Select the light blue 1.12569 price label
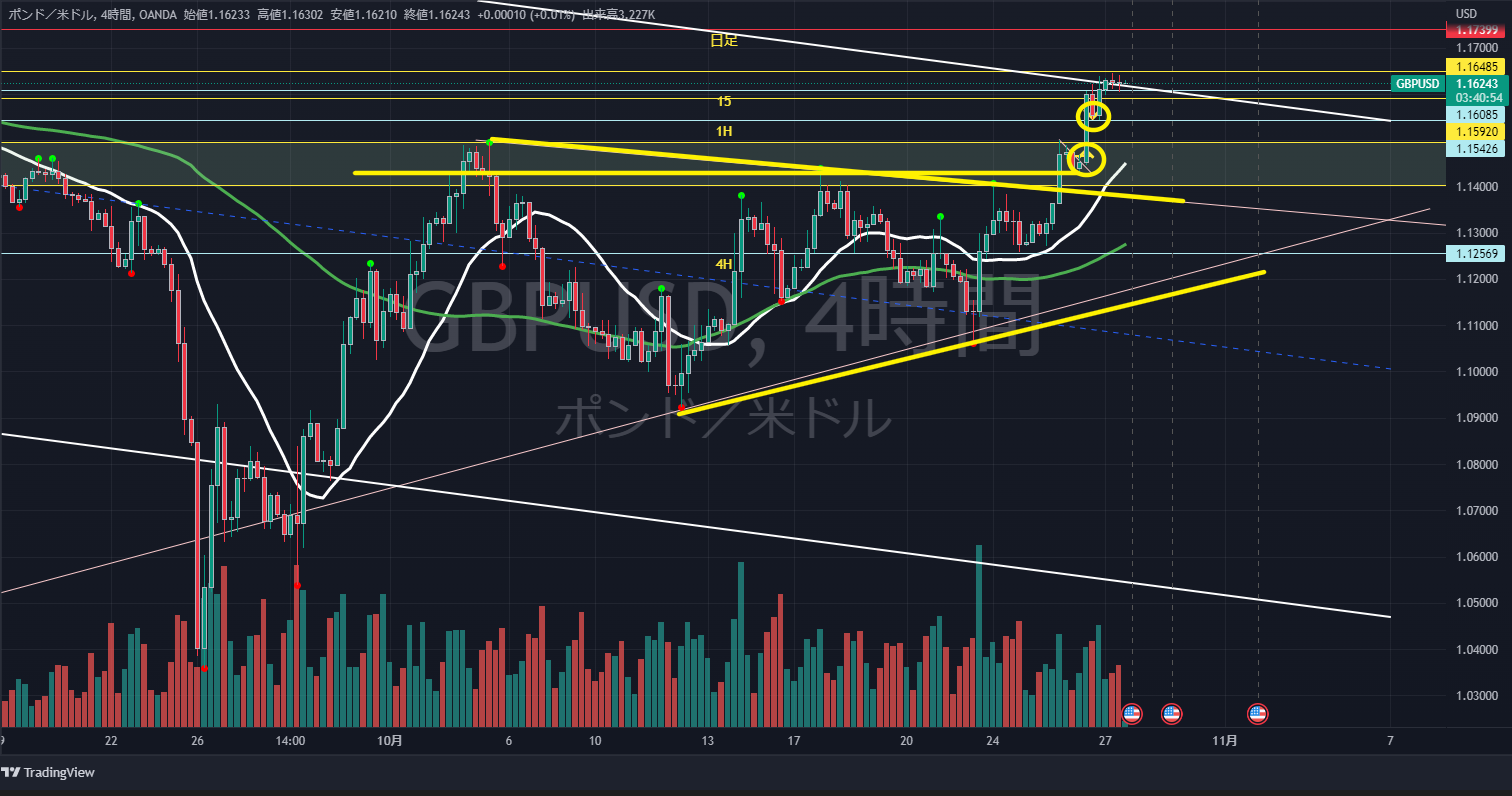The height and width of the screenshot is (796, 1512). coord(1475,253)
